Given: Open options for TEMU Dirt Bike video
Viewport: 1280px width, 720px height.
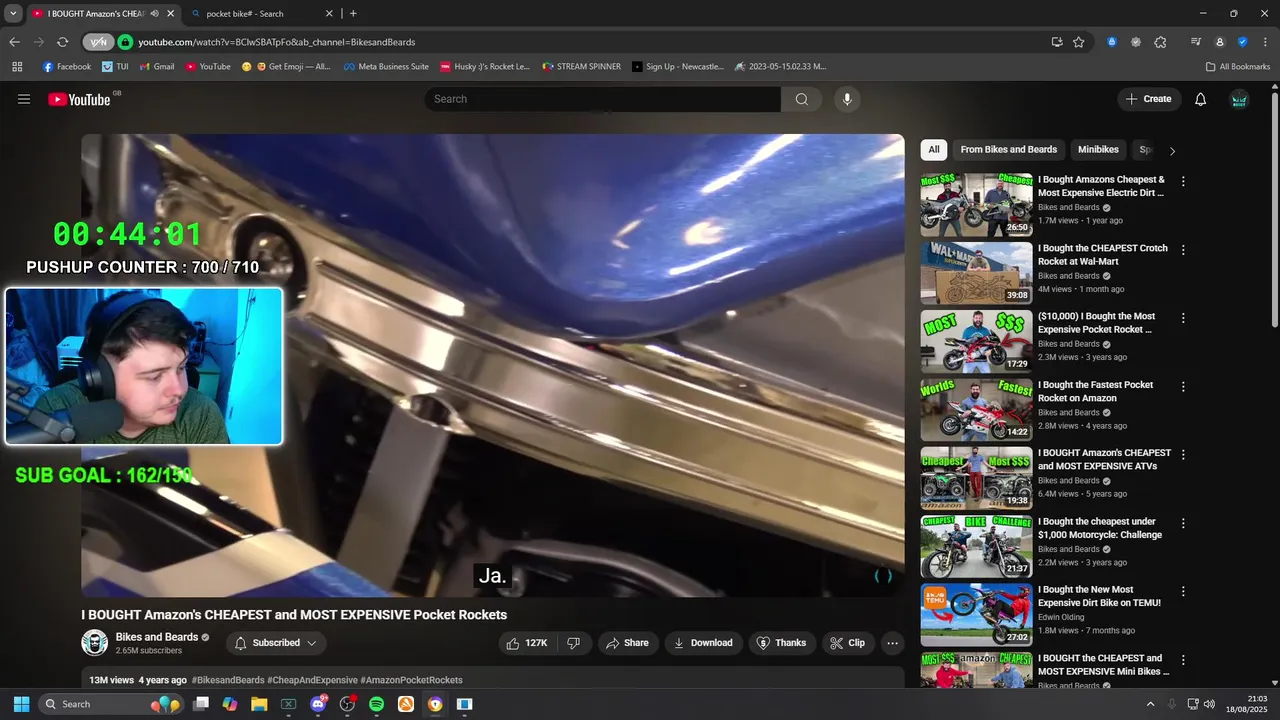Looking at the screenshot, I should [1183, 591].
